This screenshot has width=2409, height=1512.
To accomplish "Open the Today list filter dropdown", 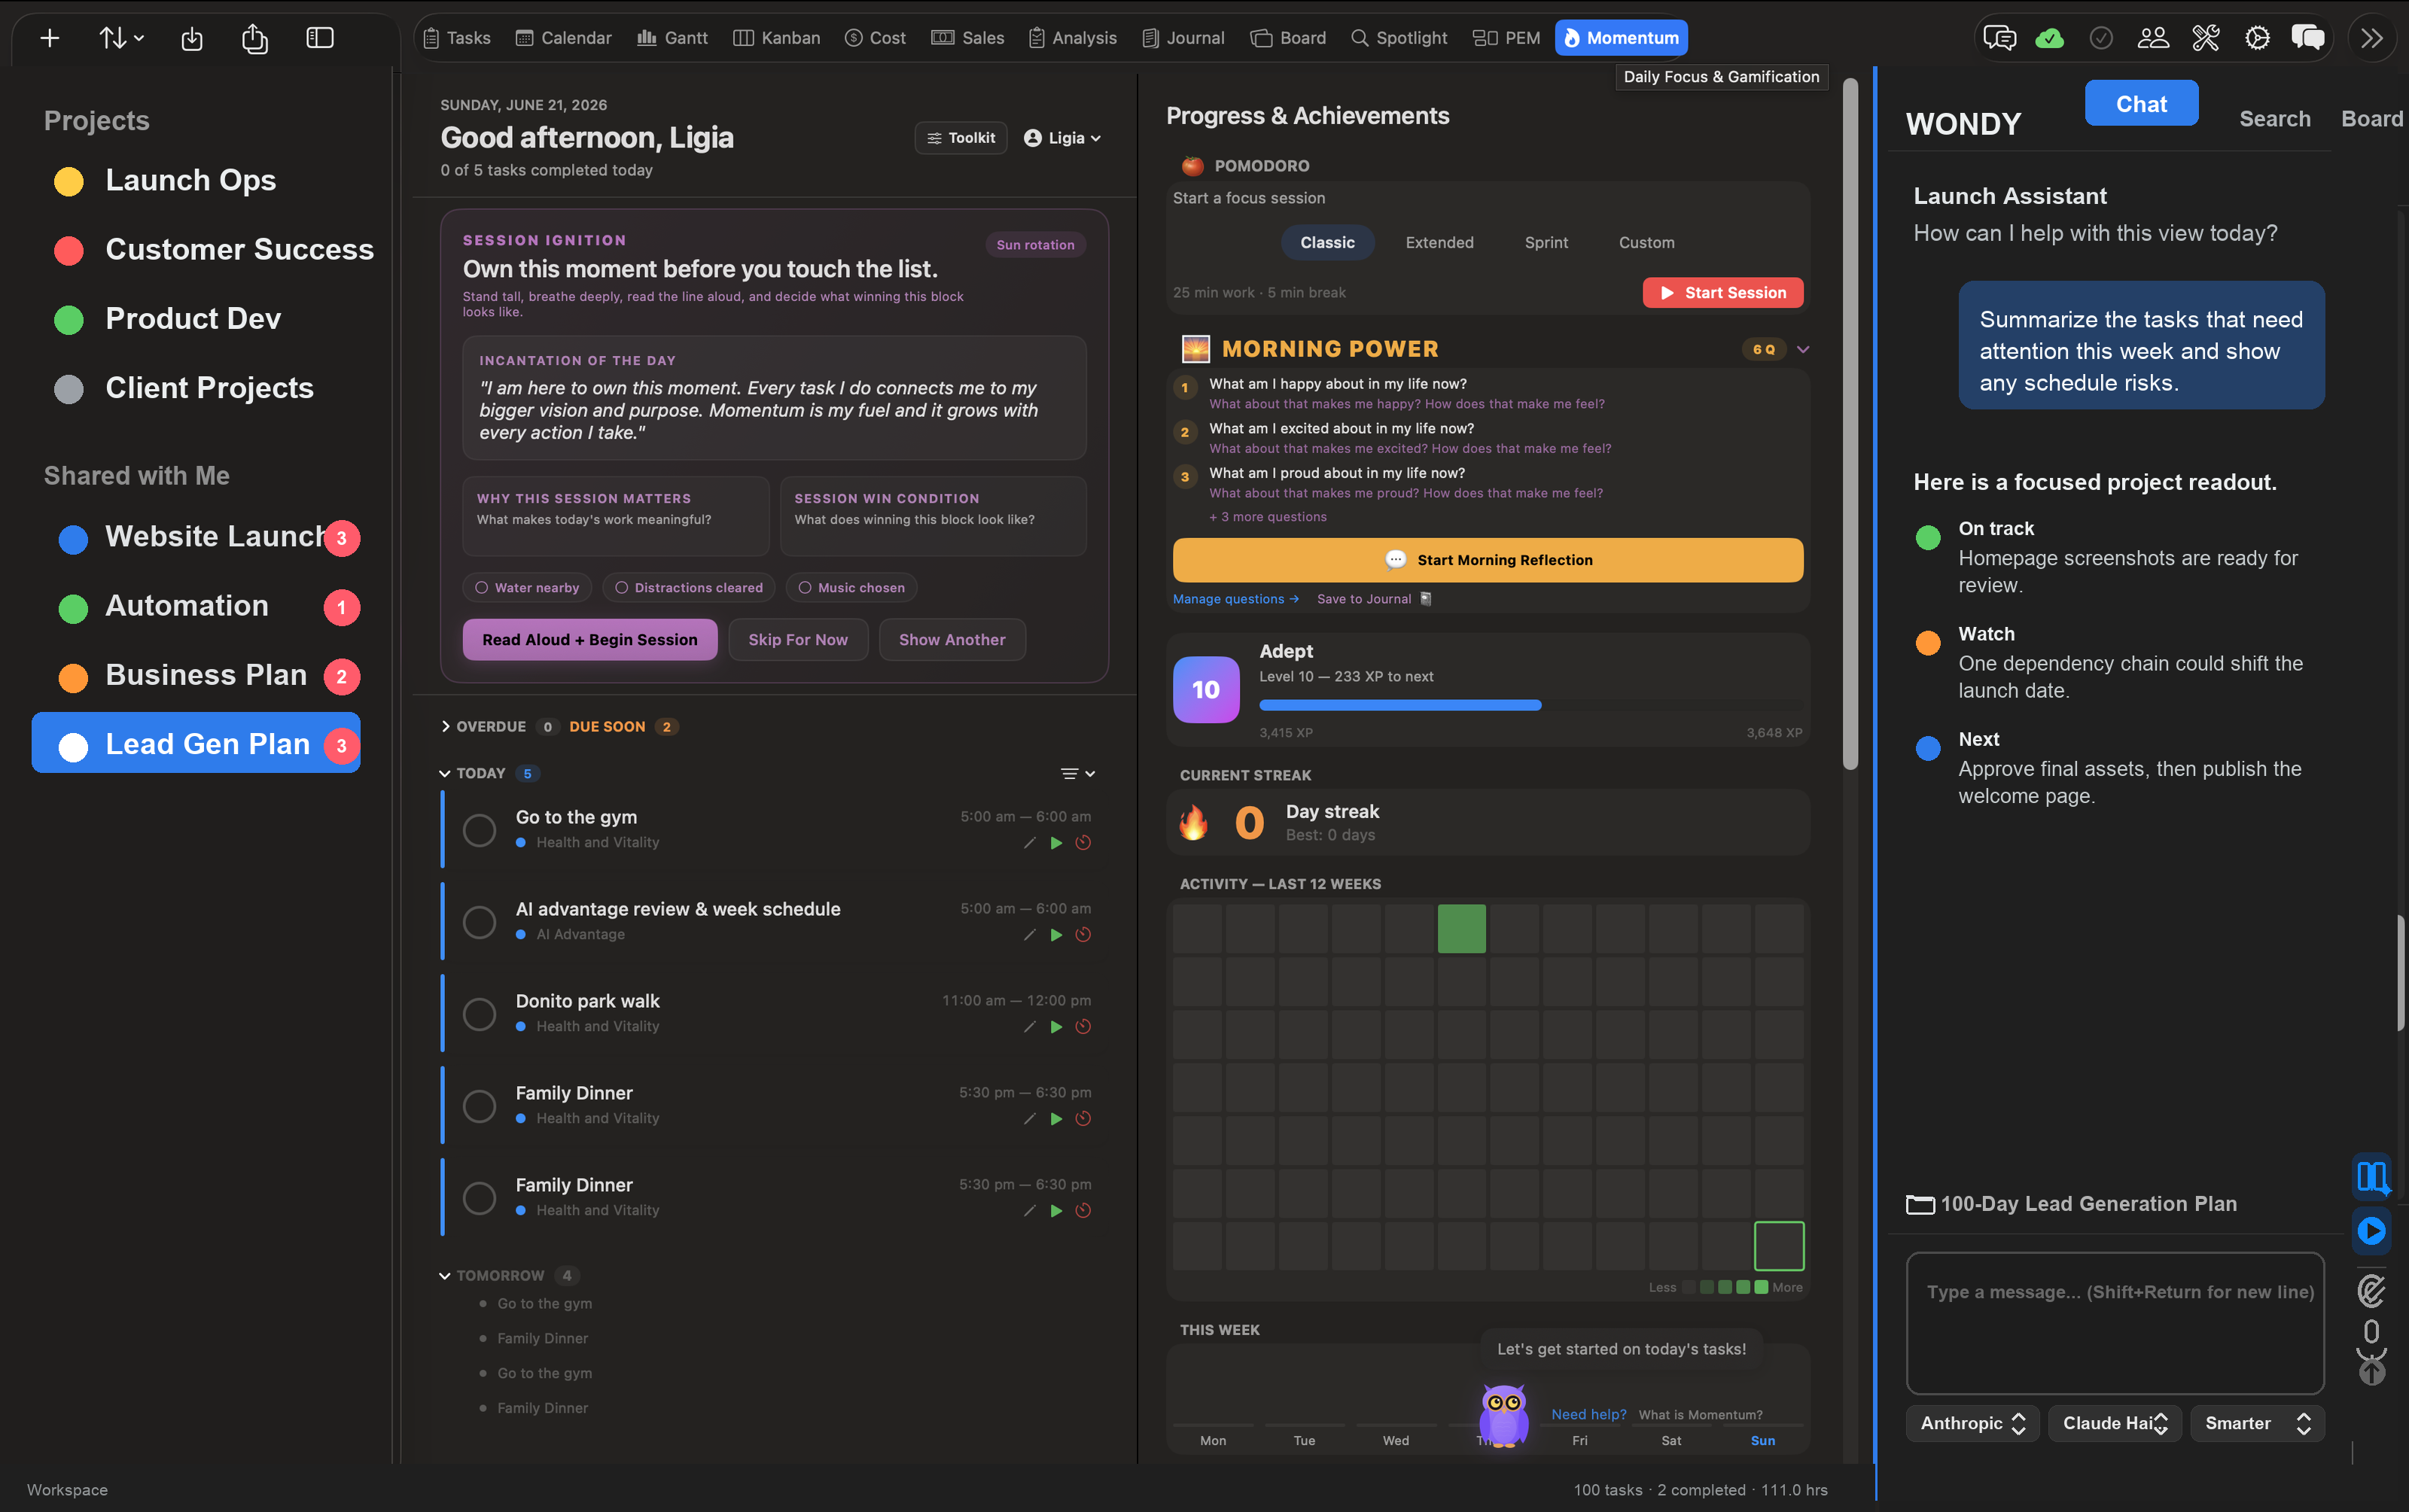I will pos(1078,774).
